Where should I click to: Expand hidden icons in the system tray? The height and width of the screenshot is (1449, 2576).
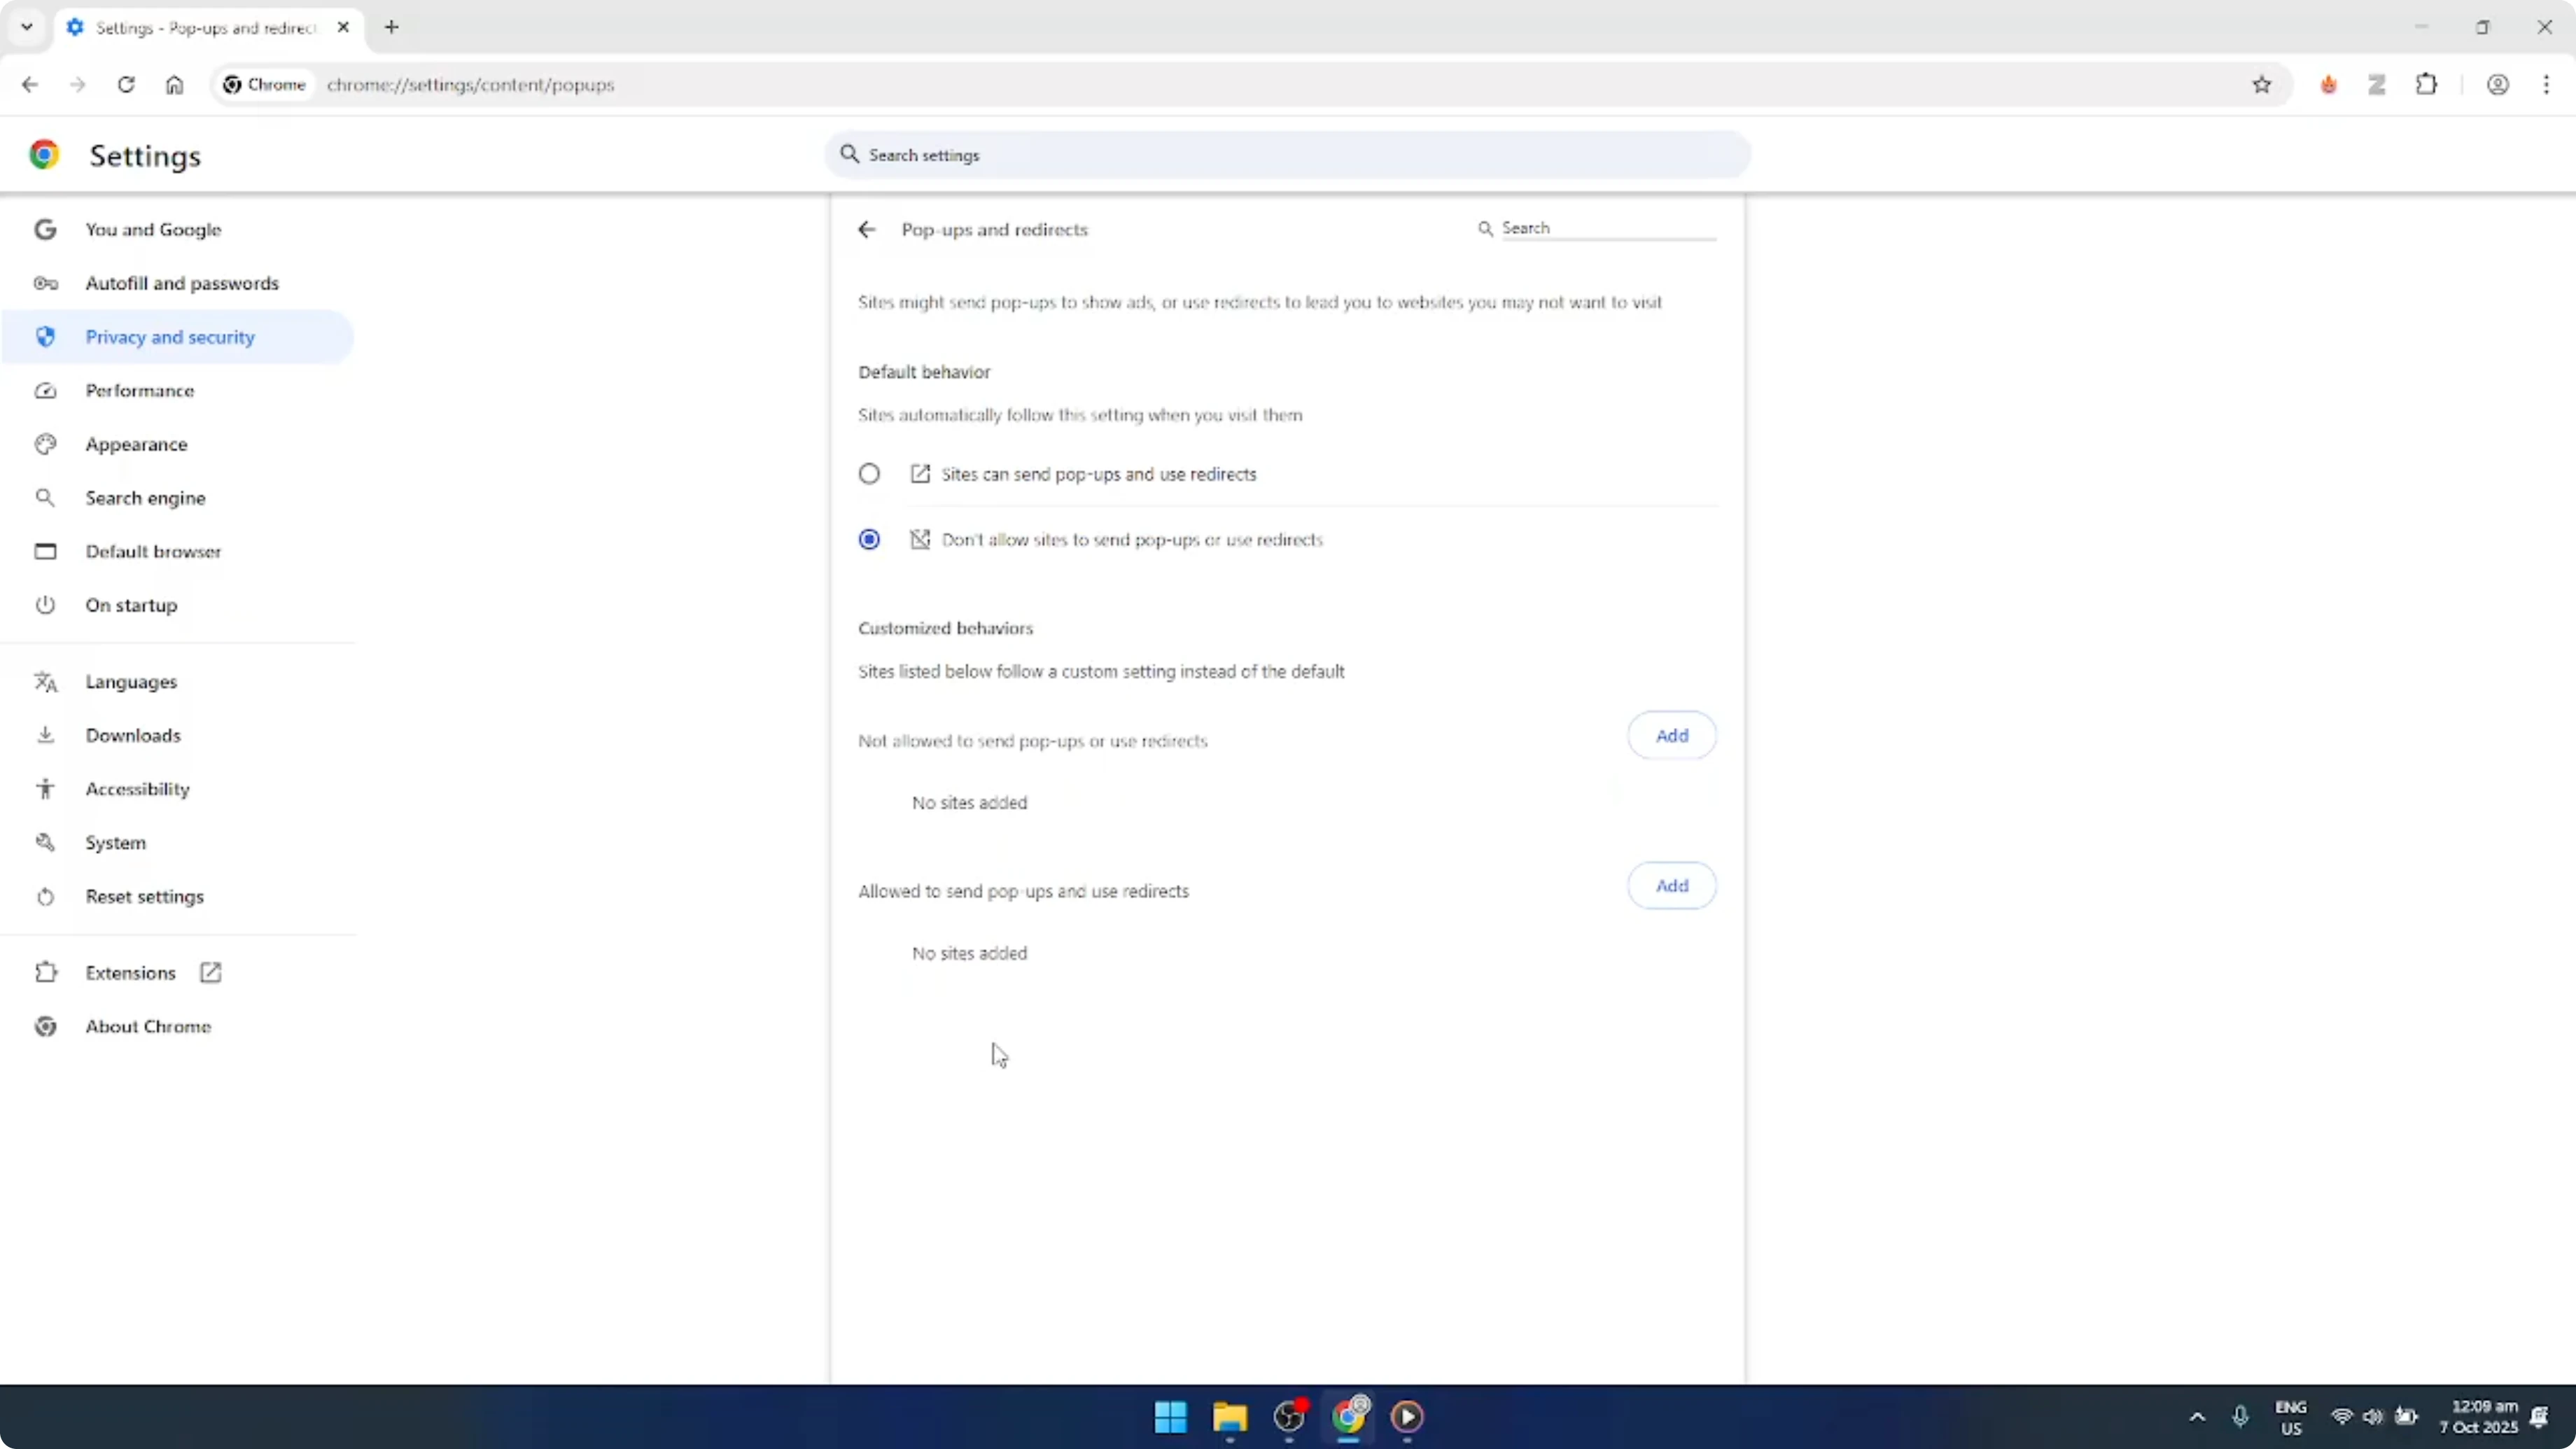2196,1417
